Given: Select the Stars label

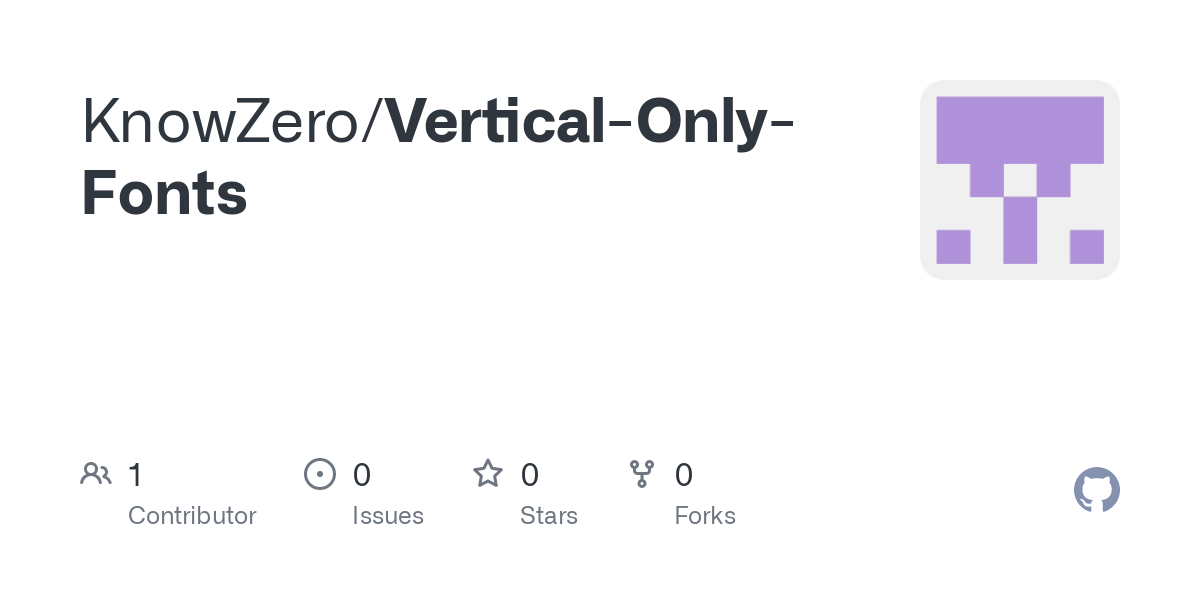Looking at the screenshot, I should coord(549,516).
